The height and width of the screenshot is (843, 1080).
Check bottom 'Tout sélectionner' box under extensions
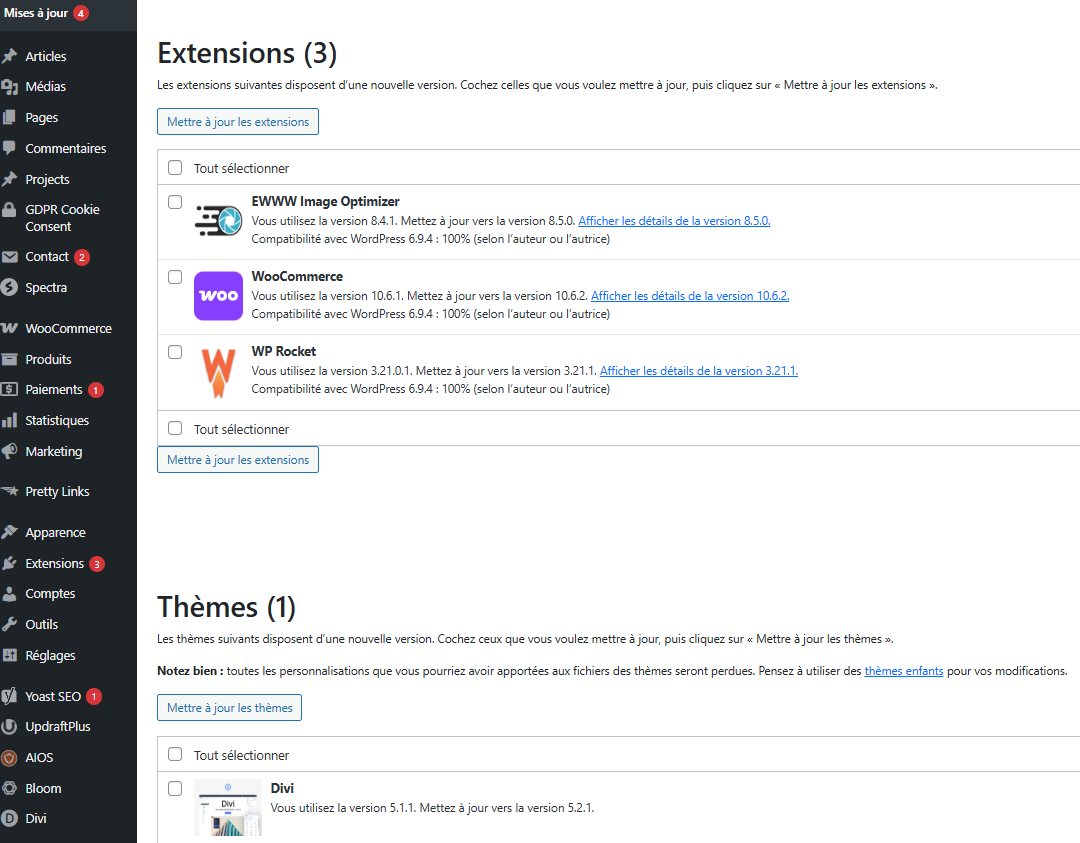click(x=175, y=428)
